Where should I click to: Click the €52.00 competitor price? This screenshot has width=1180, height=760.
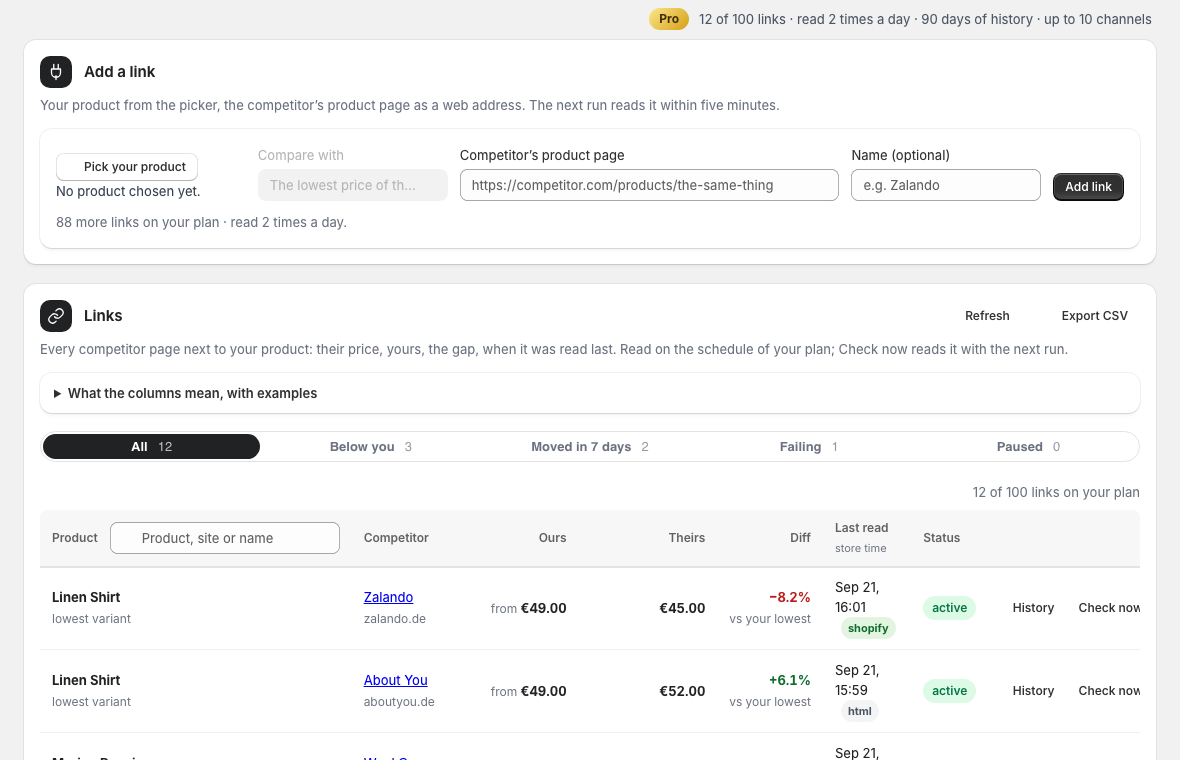pos(683,691)
